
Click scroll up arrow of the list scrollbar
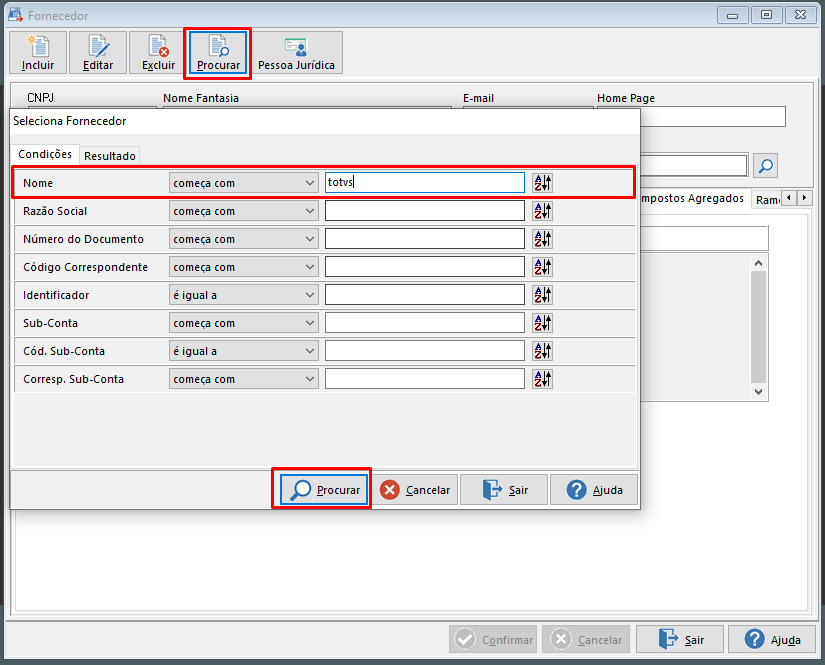[x=758, y=263]
